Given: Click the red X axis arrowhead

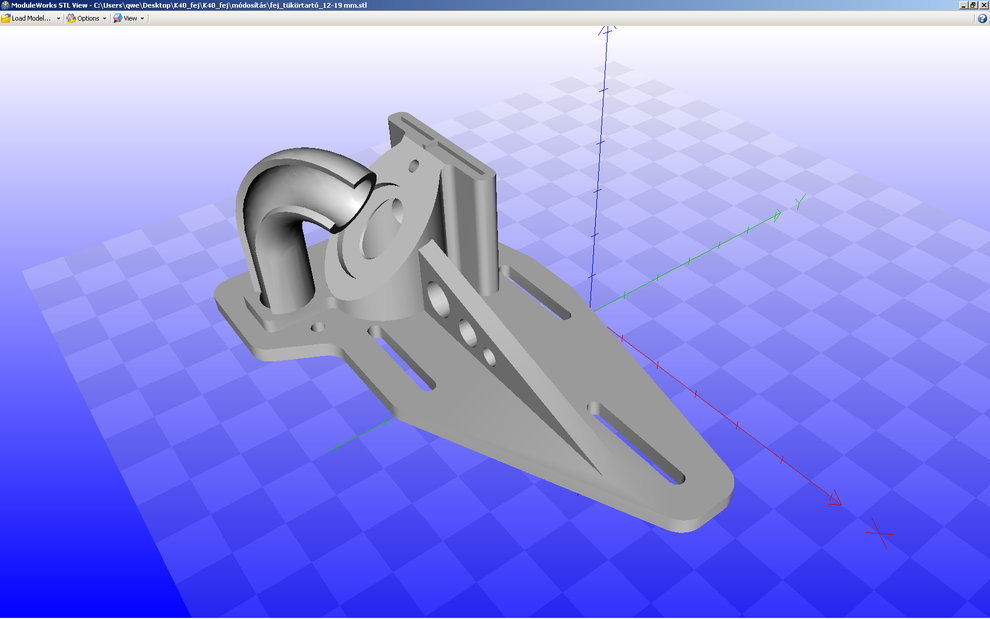Looking at the screenshot, I should pos(832,499).
